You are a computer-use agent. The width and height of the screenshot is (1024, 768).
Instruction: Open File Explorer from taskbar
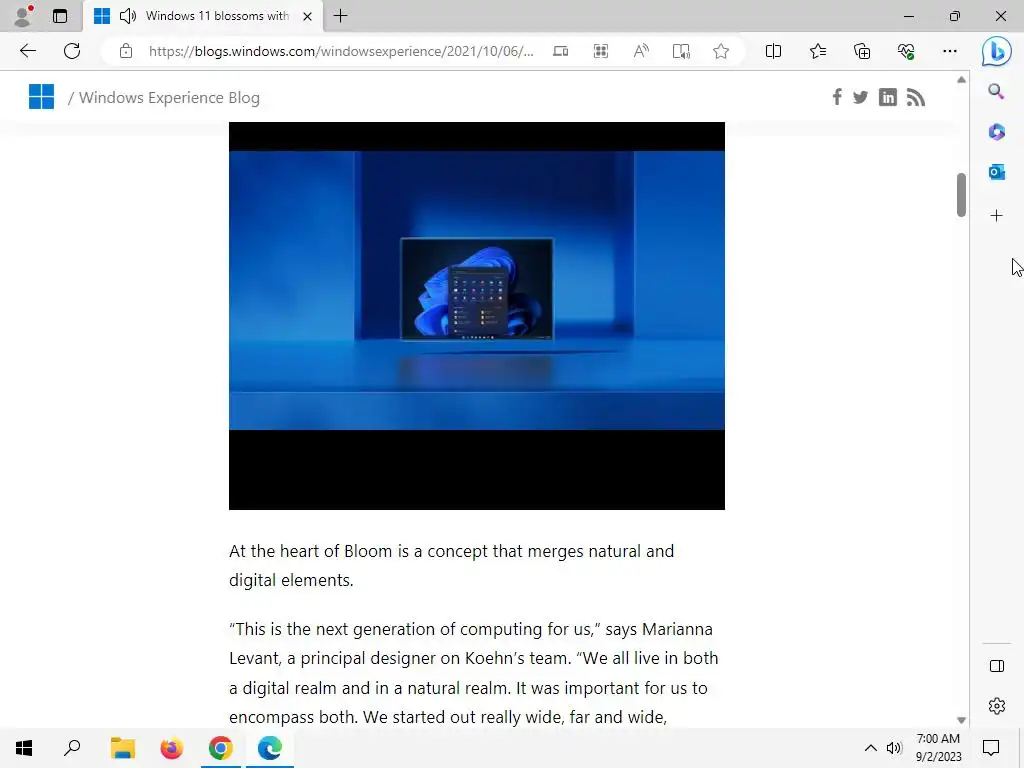(x=123, y=748)
